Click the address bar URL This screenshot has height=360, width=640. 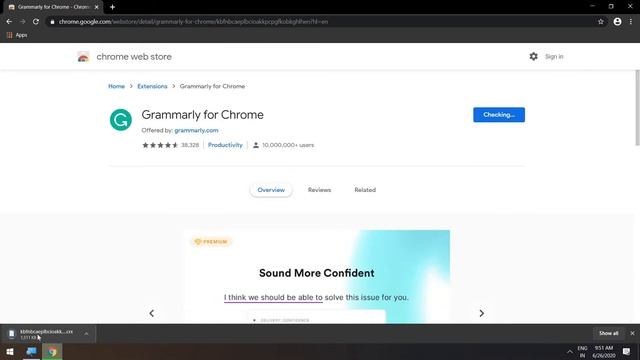[x=193, y=22]
